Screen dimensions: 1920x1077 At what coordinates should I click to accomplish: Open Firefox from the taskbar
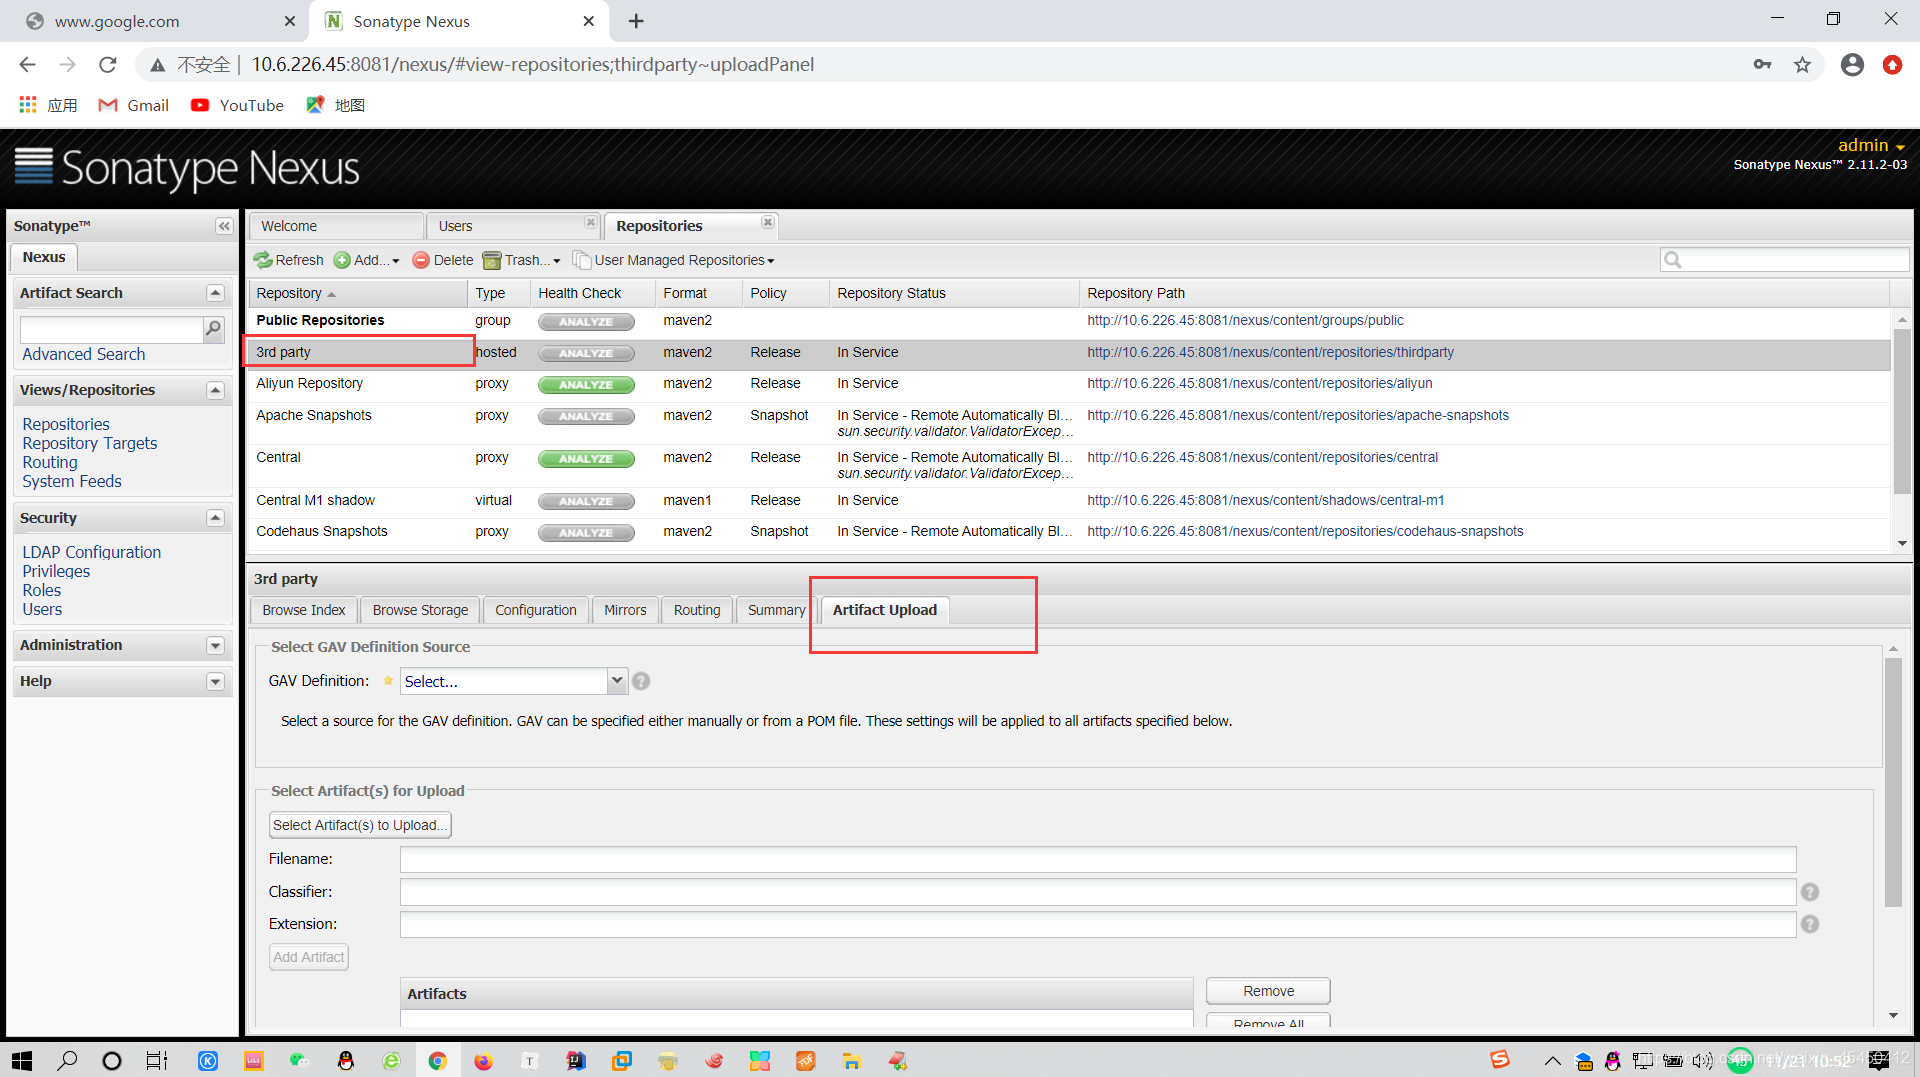pos(483,1061)
